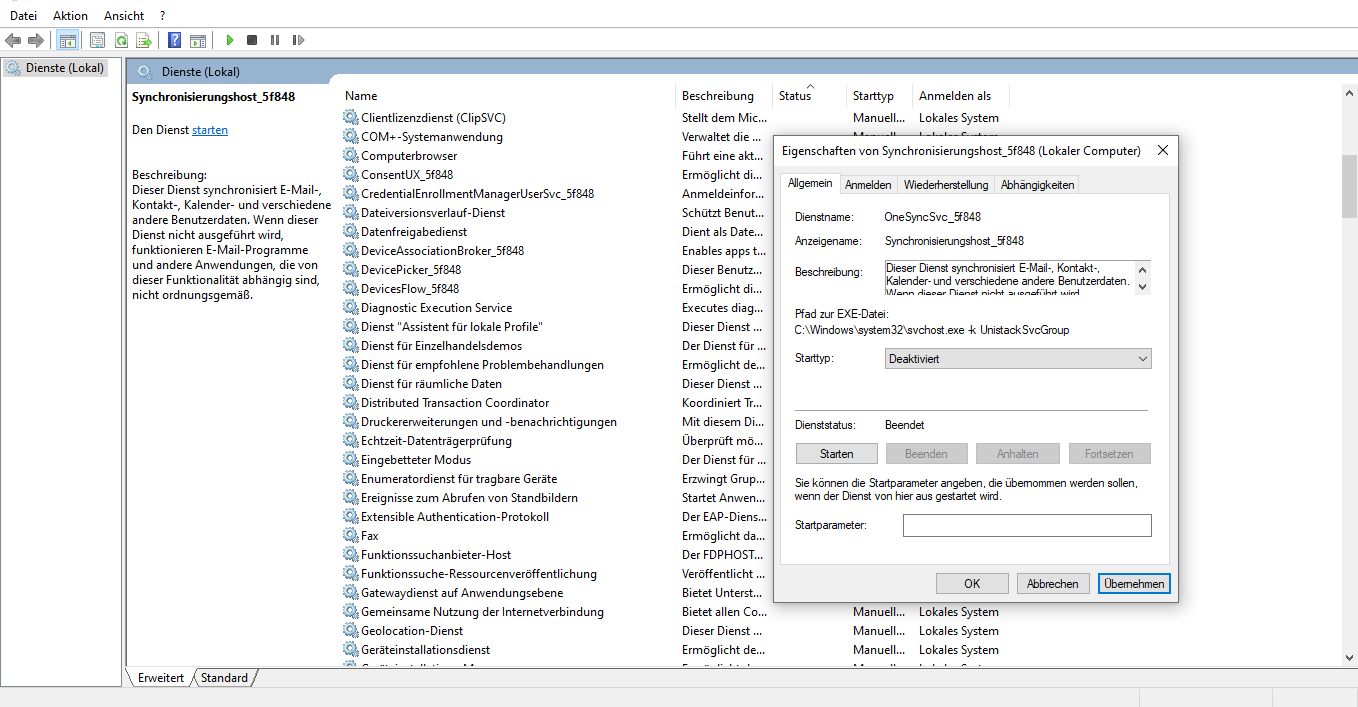Click the Übernehmen button
The height and width of the screenshot is (707, 1358).
(1134, 584)
